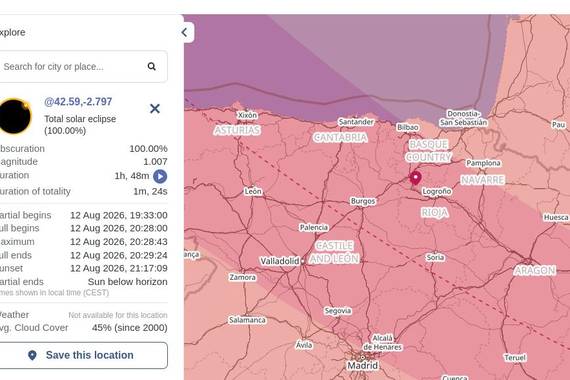Click the CASTILE AND LEÓN region label
The image size is (570, 380).
click(x=334, y=252)
